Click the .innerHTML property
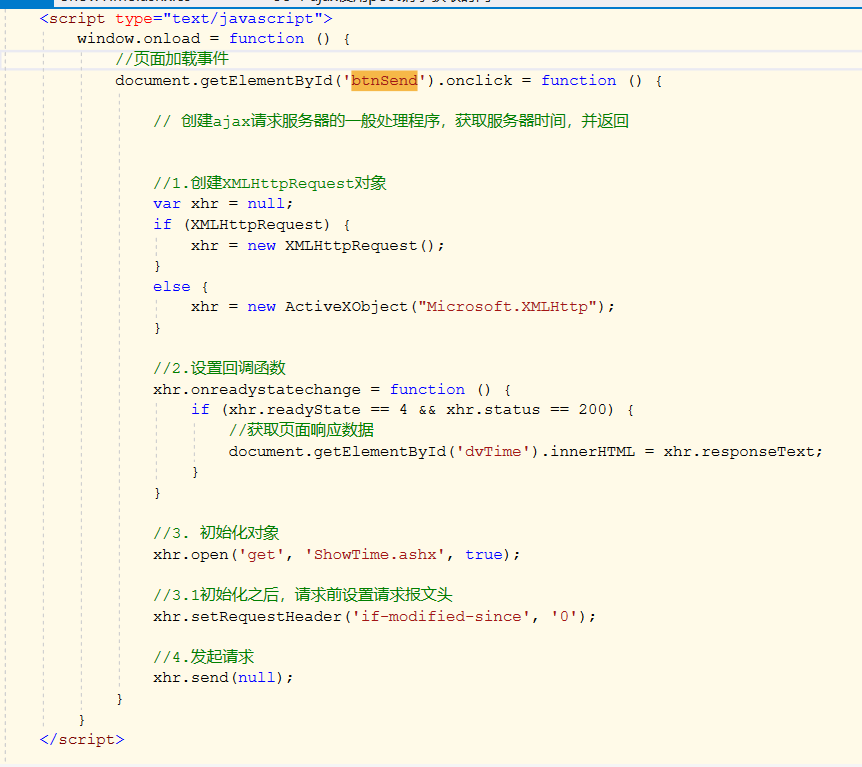The height and width of the screenshot is (767, 862). 588,452
